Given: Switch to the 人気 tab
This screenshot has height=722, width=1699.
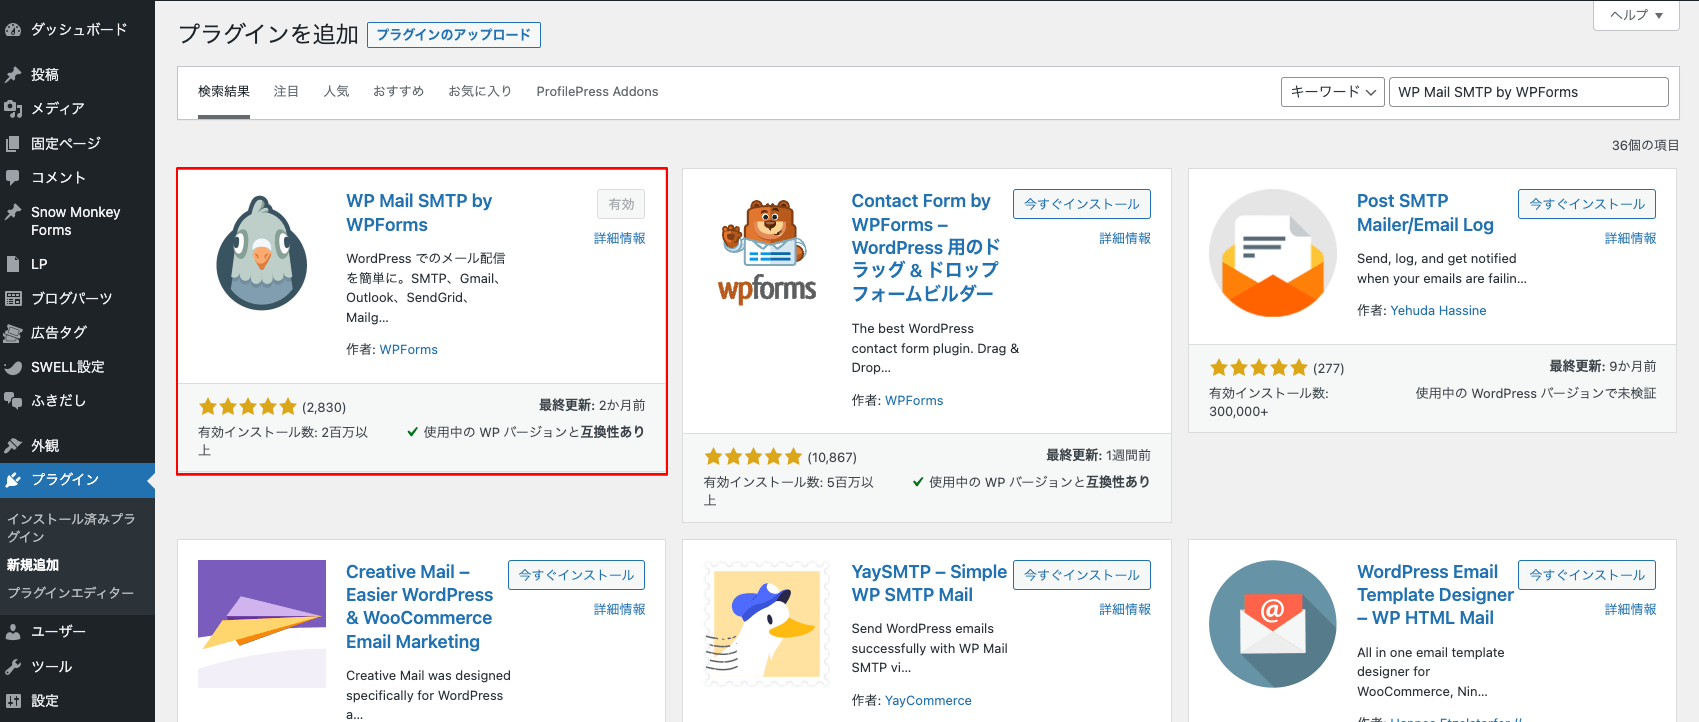Looking at the screenshot, I should click(x=336, y=92).
